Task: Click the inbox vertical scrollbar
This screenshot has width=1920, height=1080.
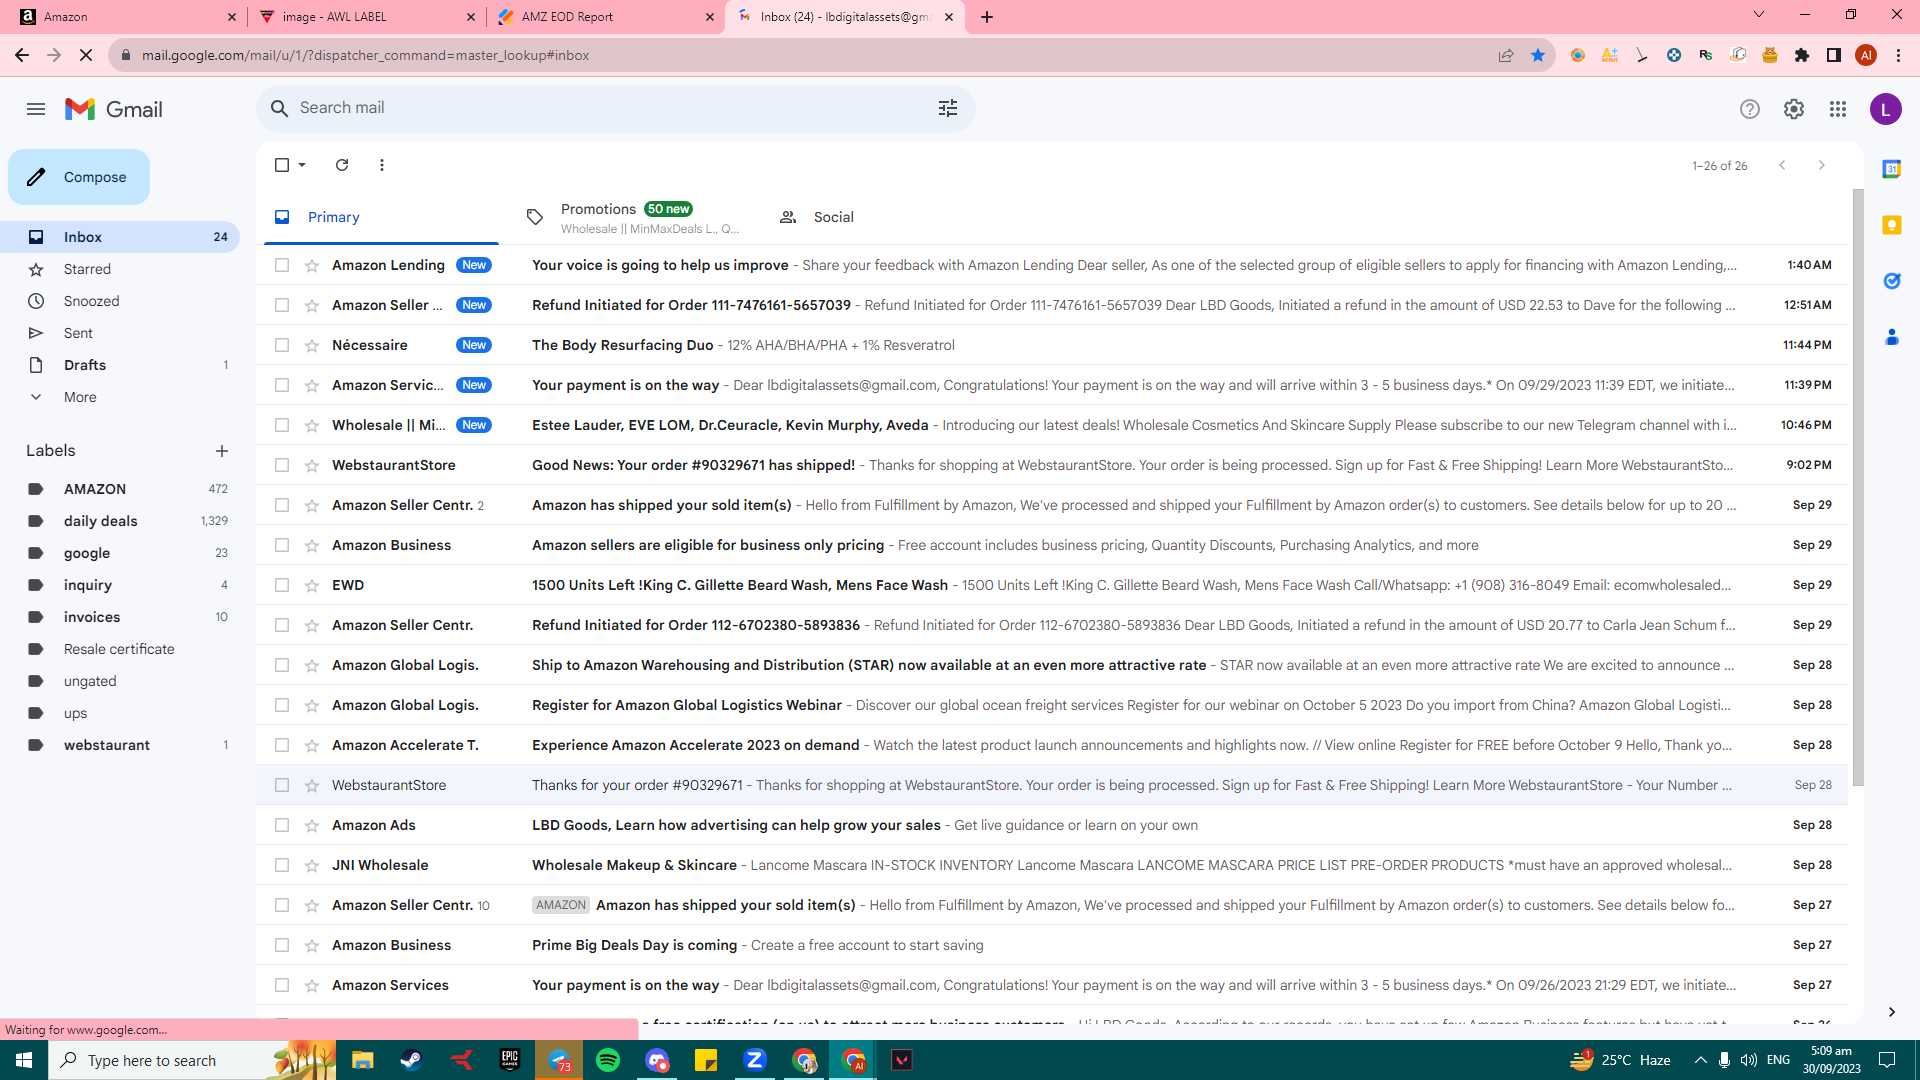Action: coord(1858,487)
